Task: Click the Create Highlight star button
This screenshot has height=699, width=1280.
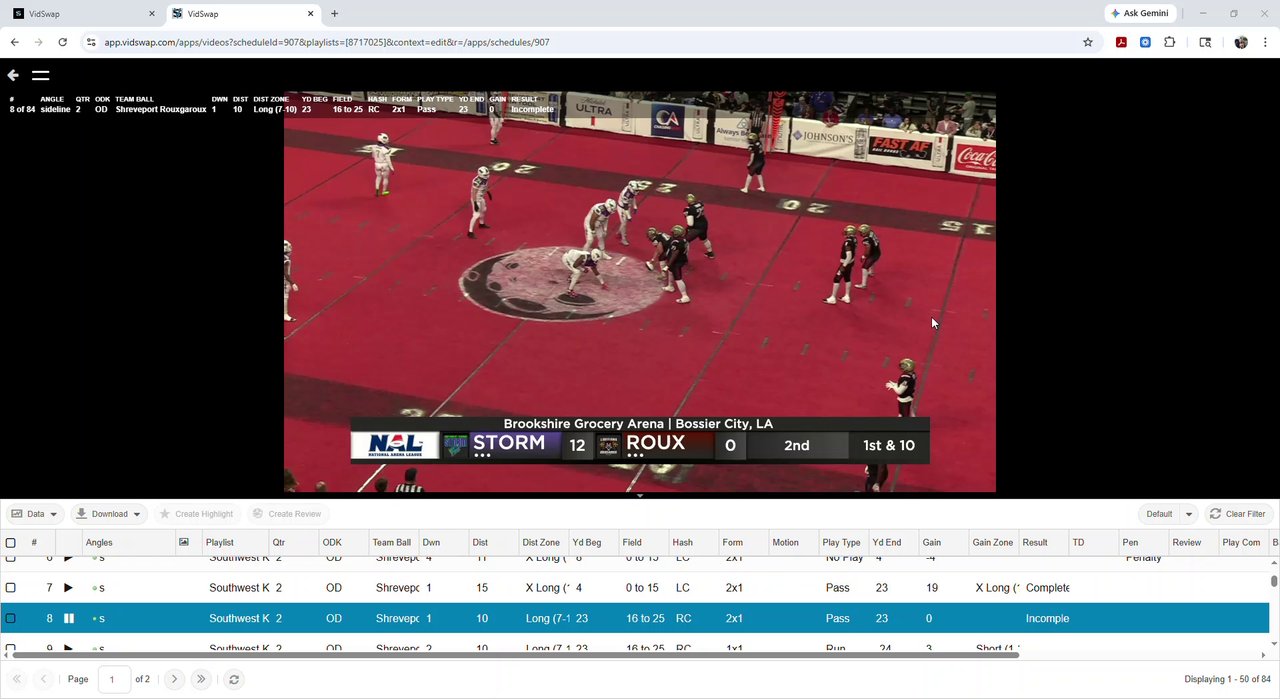Action: (196, 514)
